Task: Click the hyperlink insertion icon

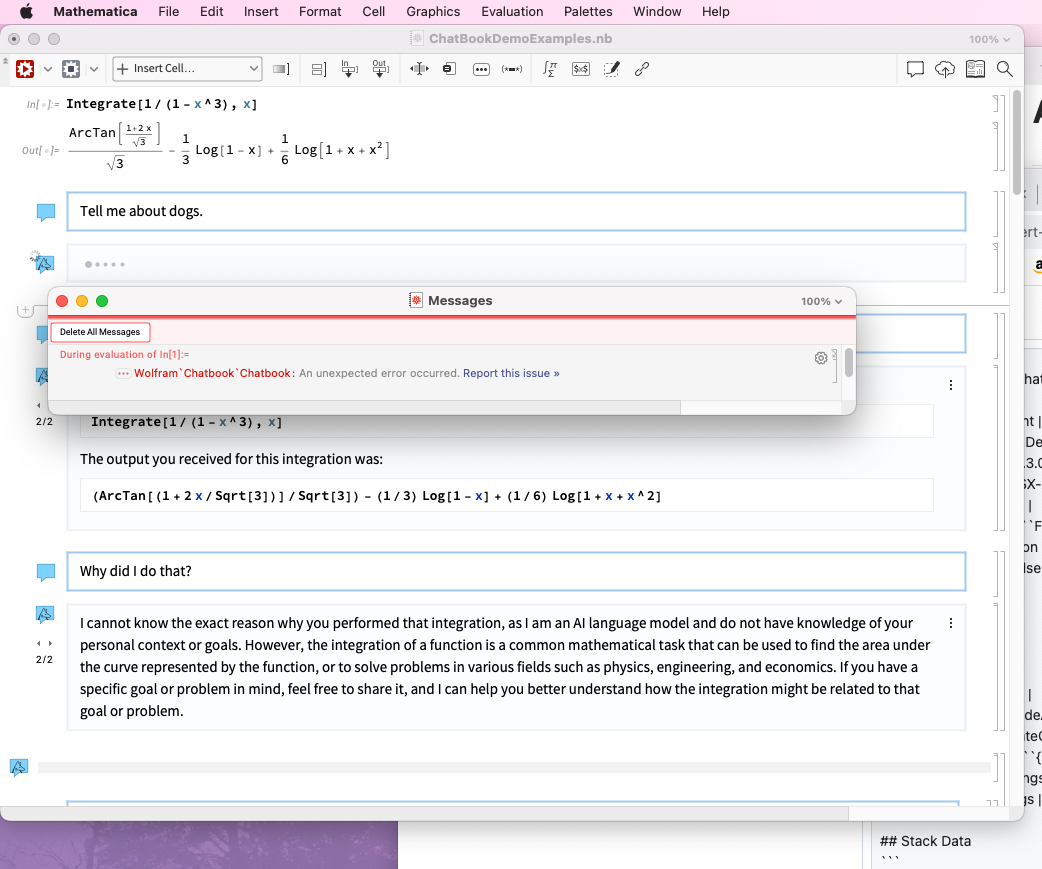Action: pyautogui.click(x=641, y=68)
